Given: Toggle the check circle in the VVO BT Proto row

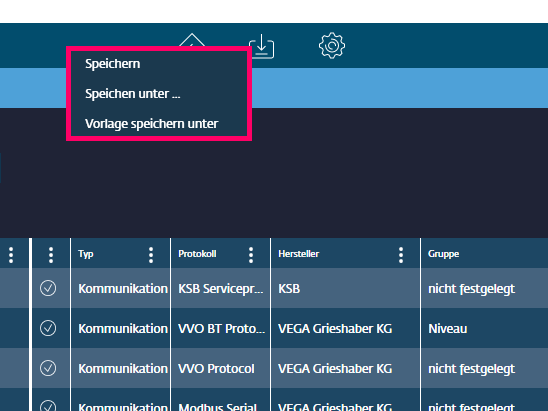Looking at the screenshot, I should pyautogui.click(x=48, y=328).
